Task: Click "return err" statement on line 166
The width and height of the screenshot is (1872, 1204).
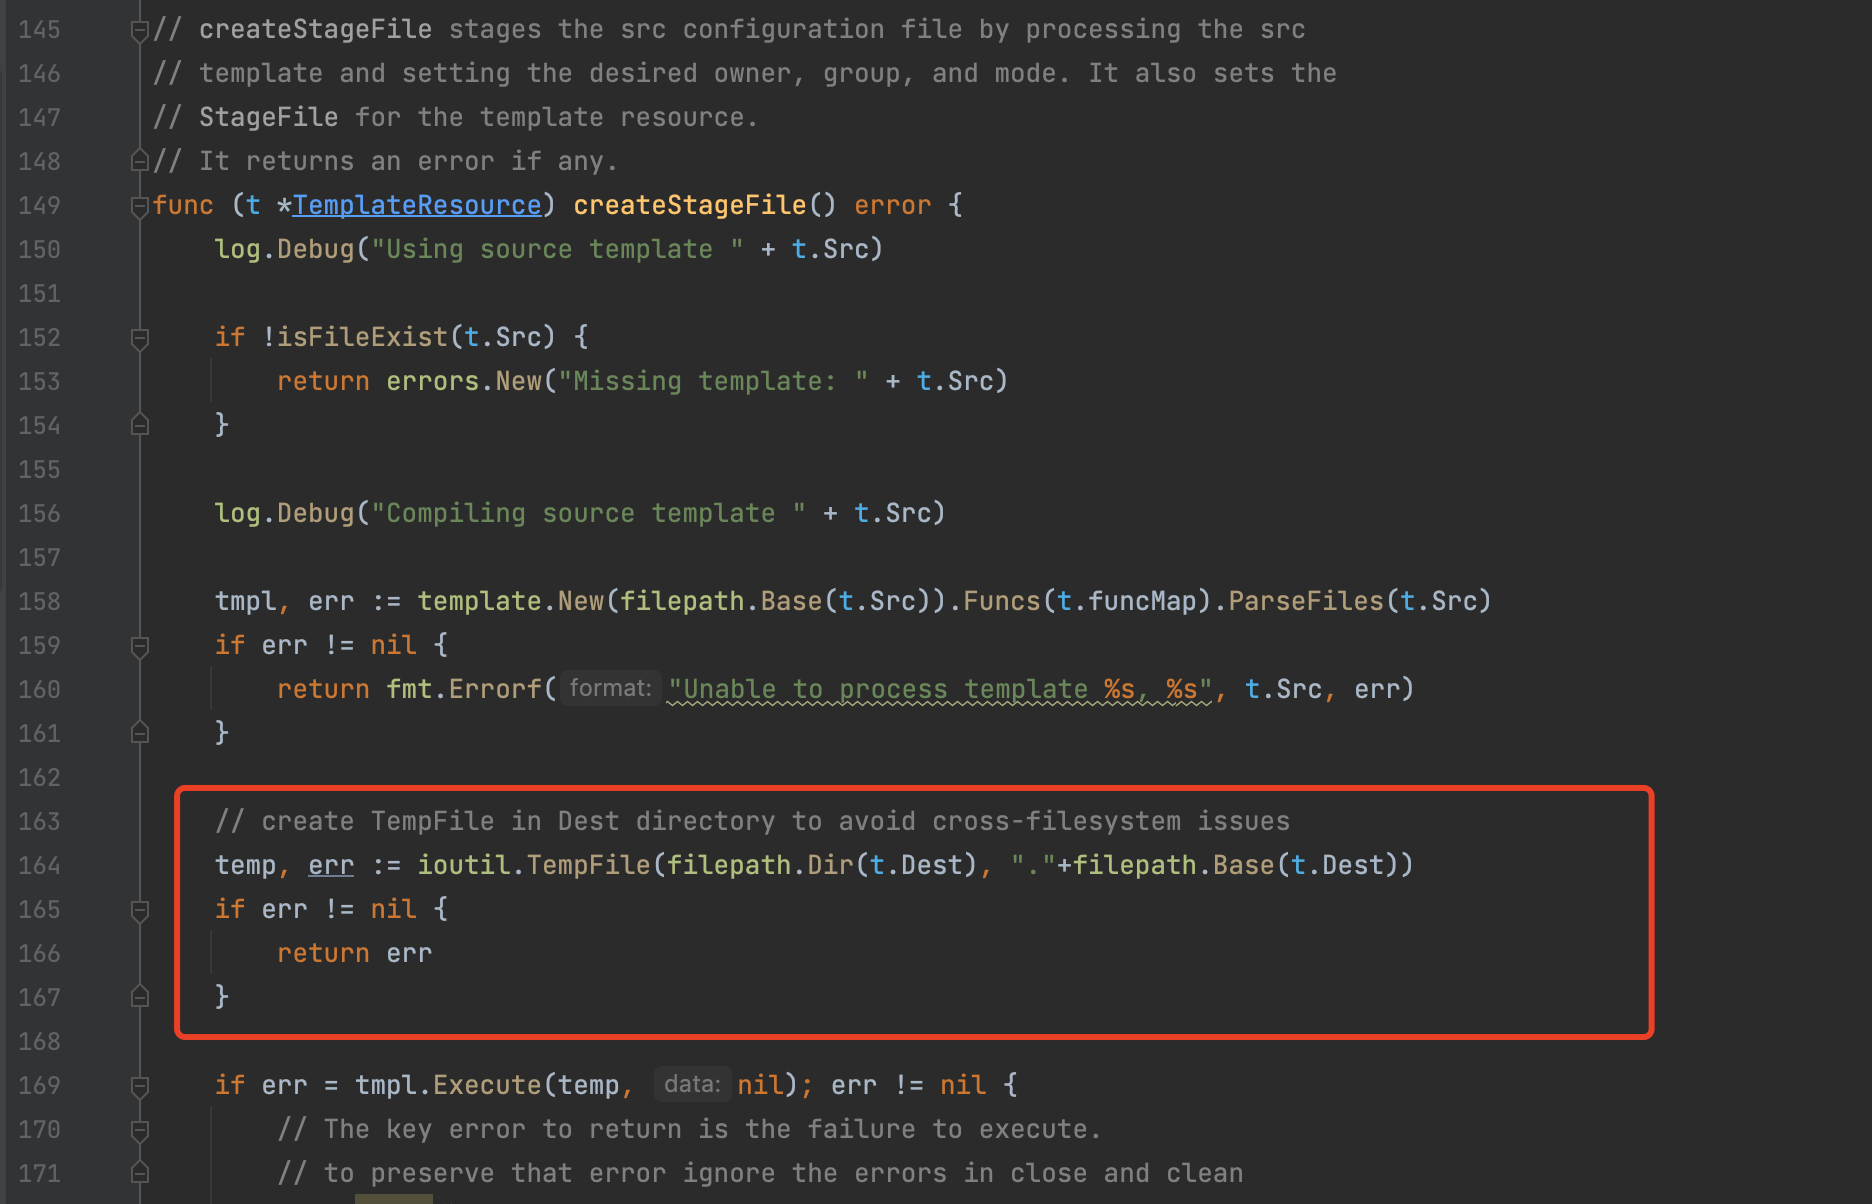Action: [355, 953]
